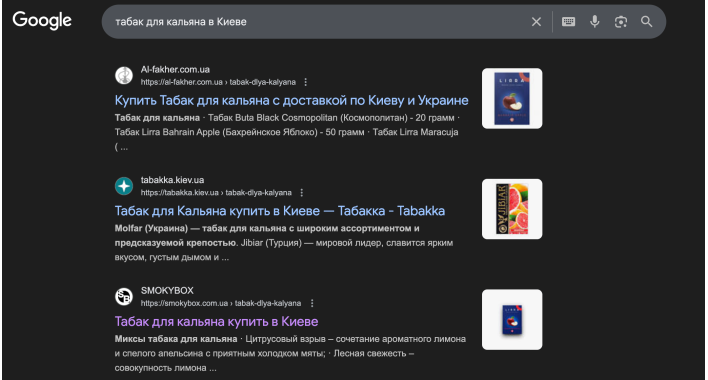The width and height of the screenshot is (708, 380).
Task: Start voice search with microphone
Action: tap(595, 22)
